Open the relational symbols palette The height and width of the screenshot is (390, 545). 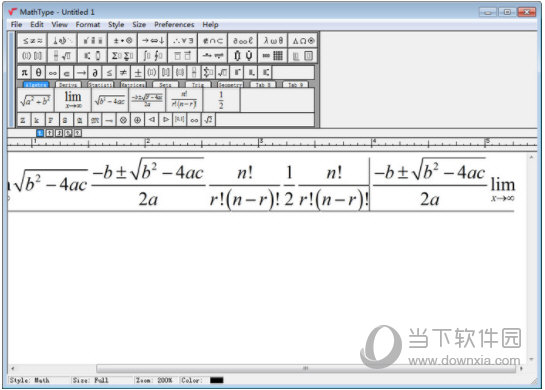click(x=32, y=41)
